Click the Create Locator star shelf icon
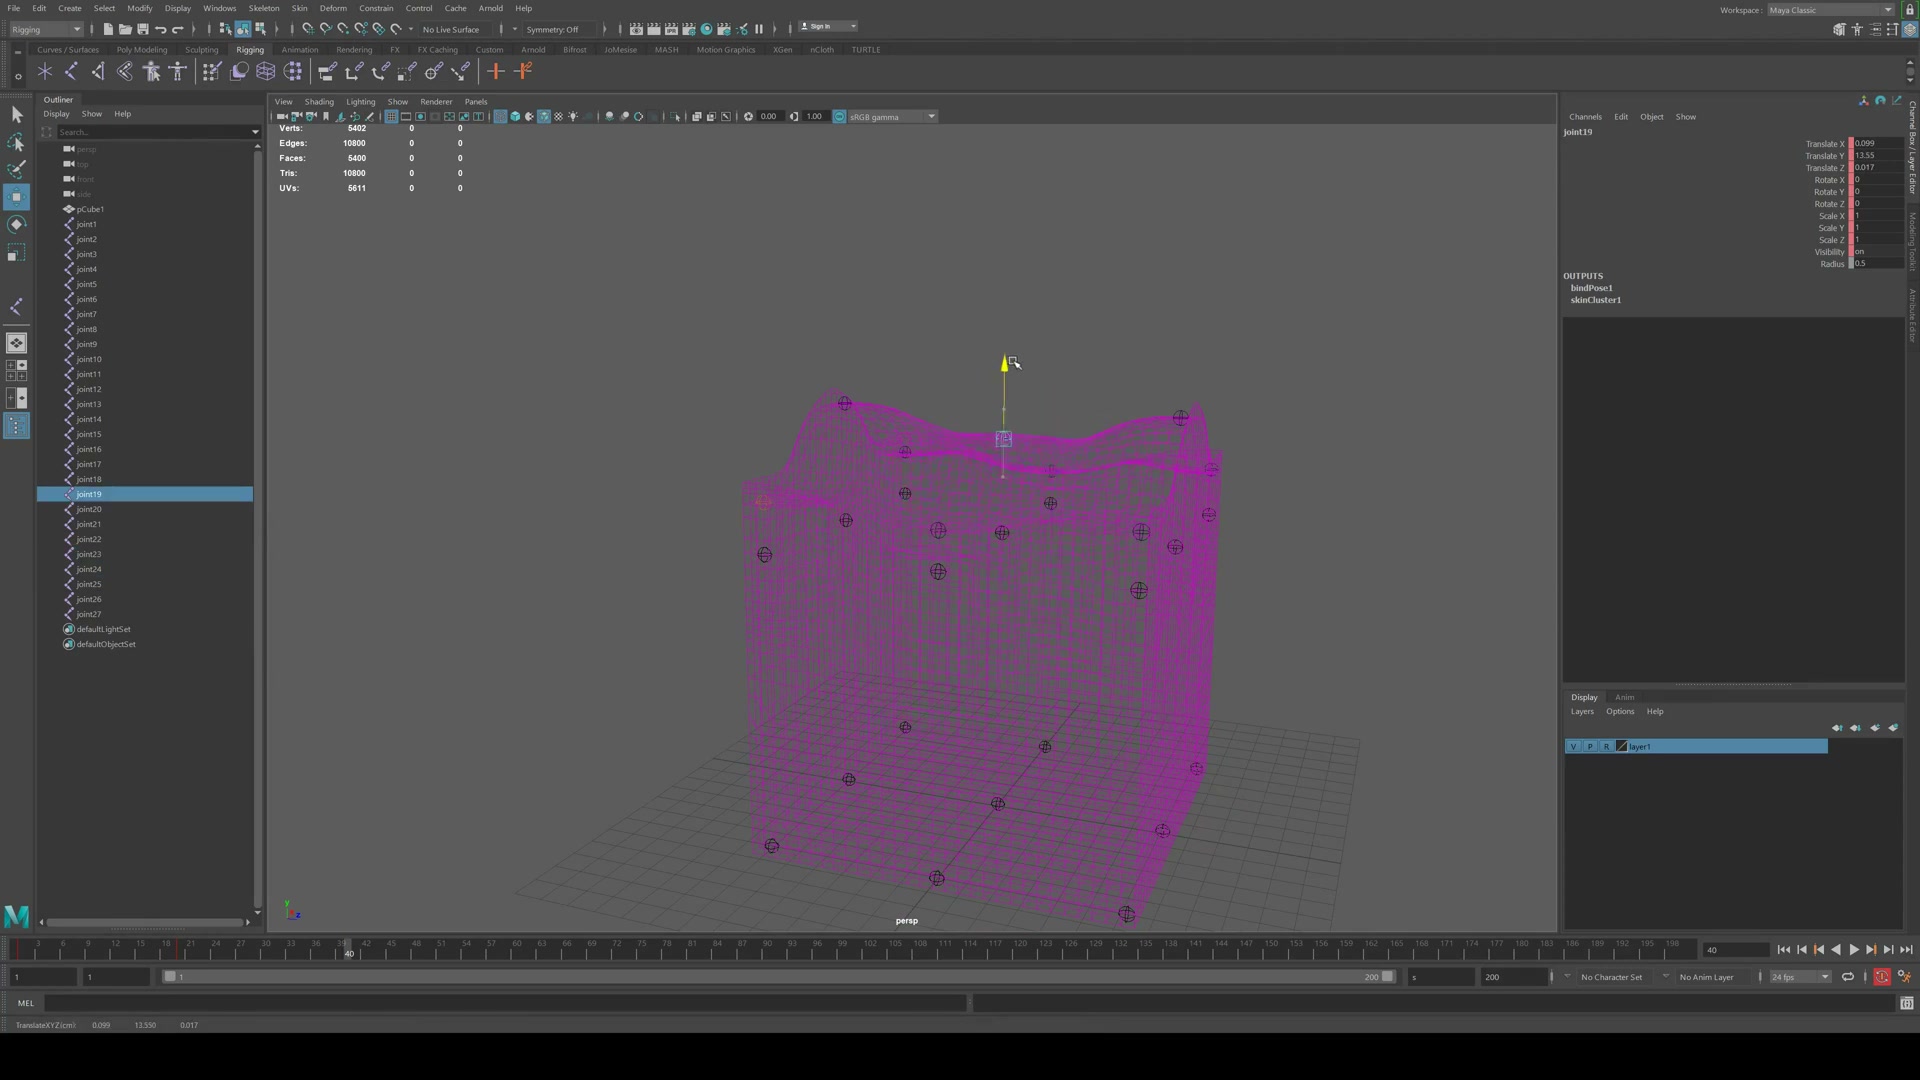The height and width of the screenshot is (1080, 1920). (45, 71)
